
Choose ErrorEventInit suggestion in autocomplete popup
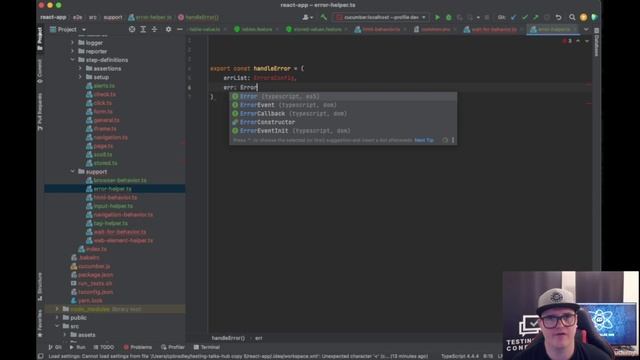[343, 131]
